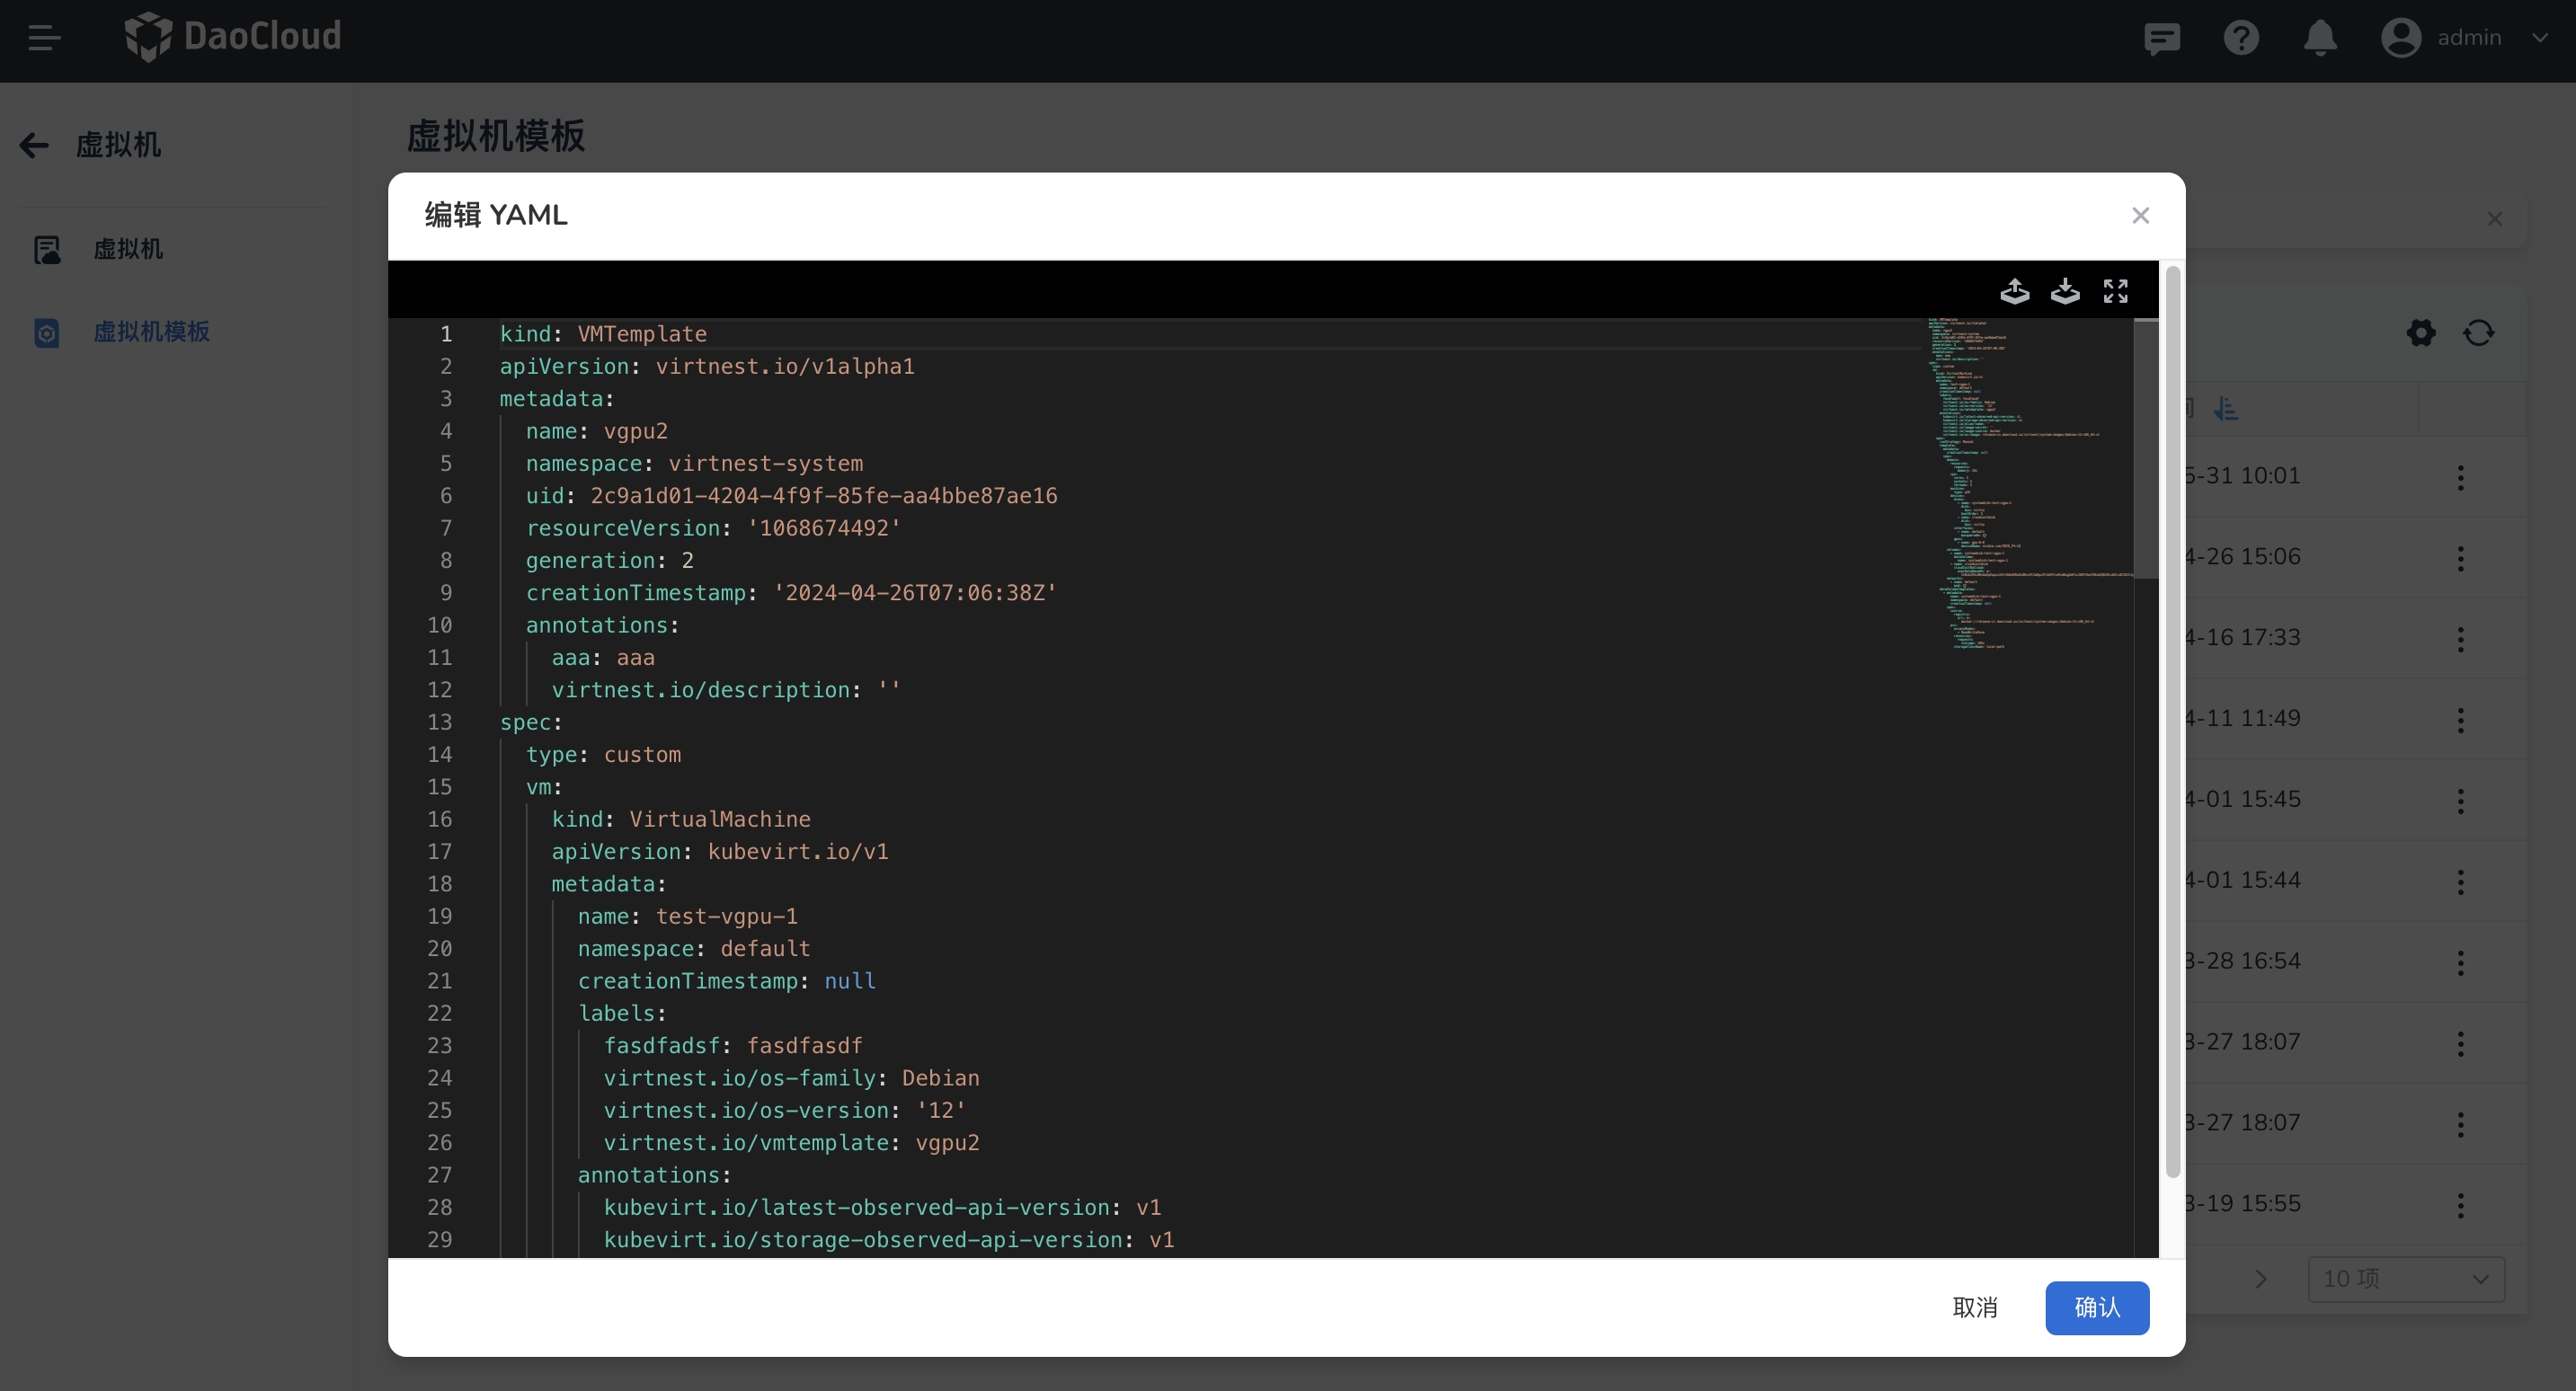Click the dialog's vertical scrollbar
Viewport: 2576px width, 1391px height.
pyautogui.click(x=2172, y=720)
